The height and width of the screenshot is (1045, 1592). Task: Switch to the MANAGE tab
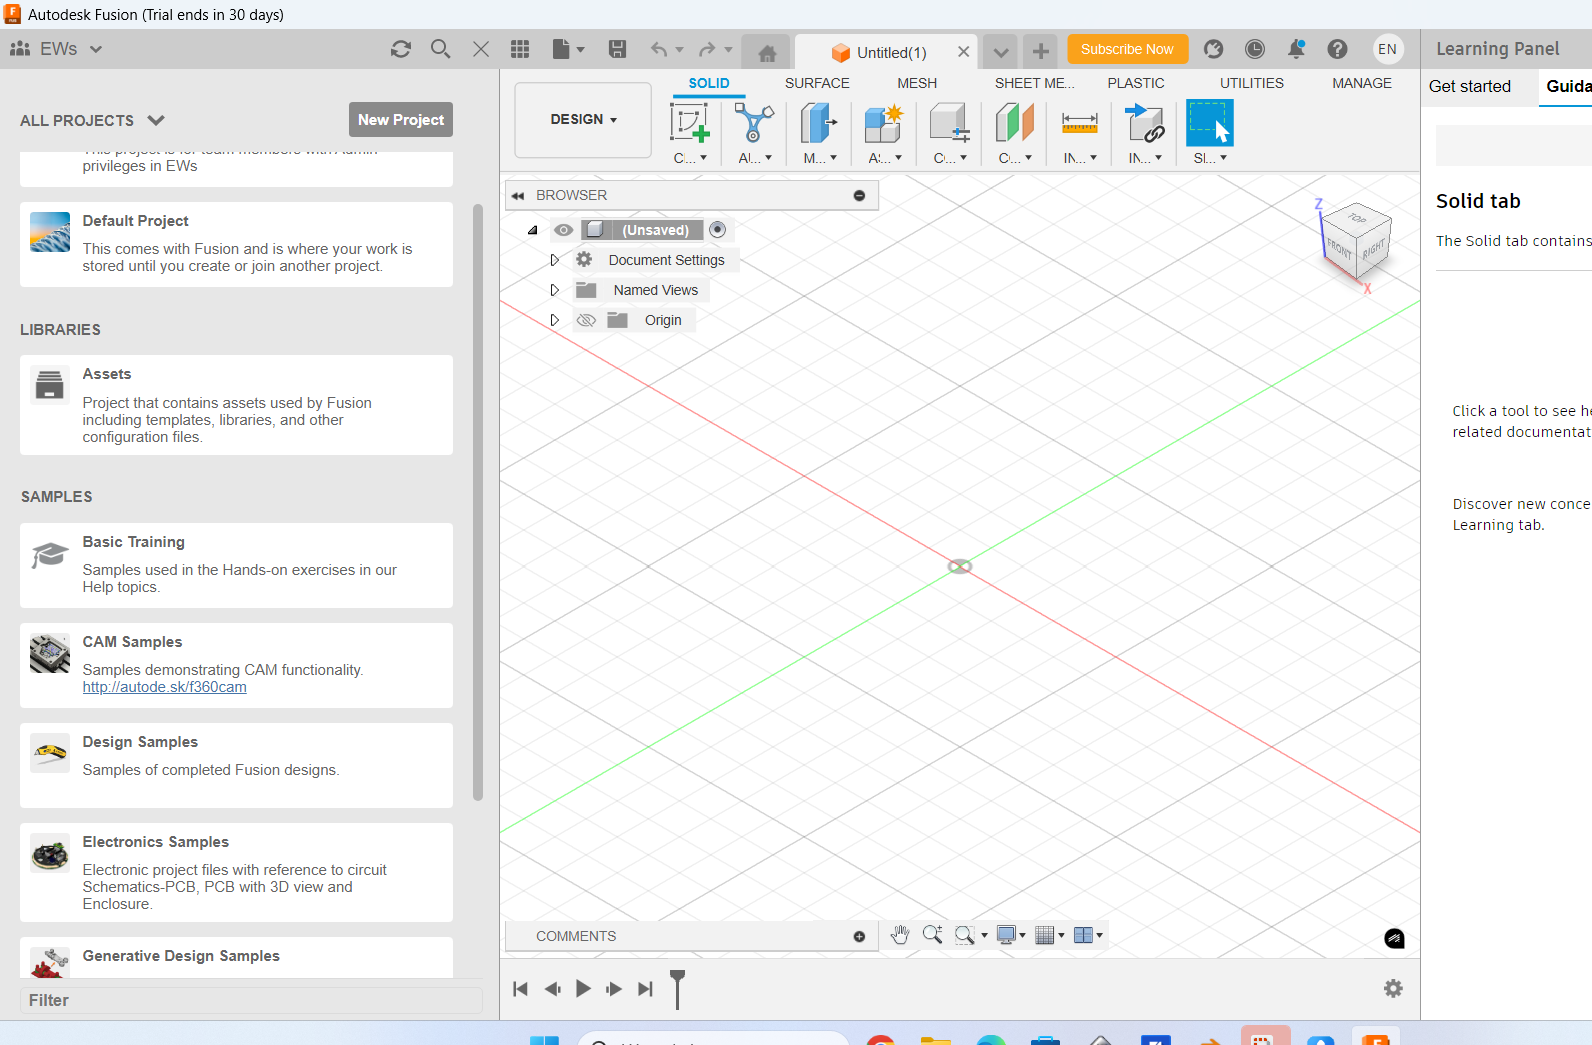pos(1362,83)
